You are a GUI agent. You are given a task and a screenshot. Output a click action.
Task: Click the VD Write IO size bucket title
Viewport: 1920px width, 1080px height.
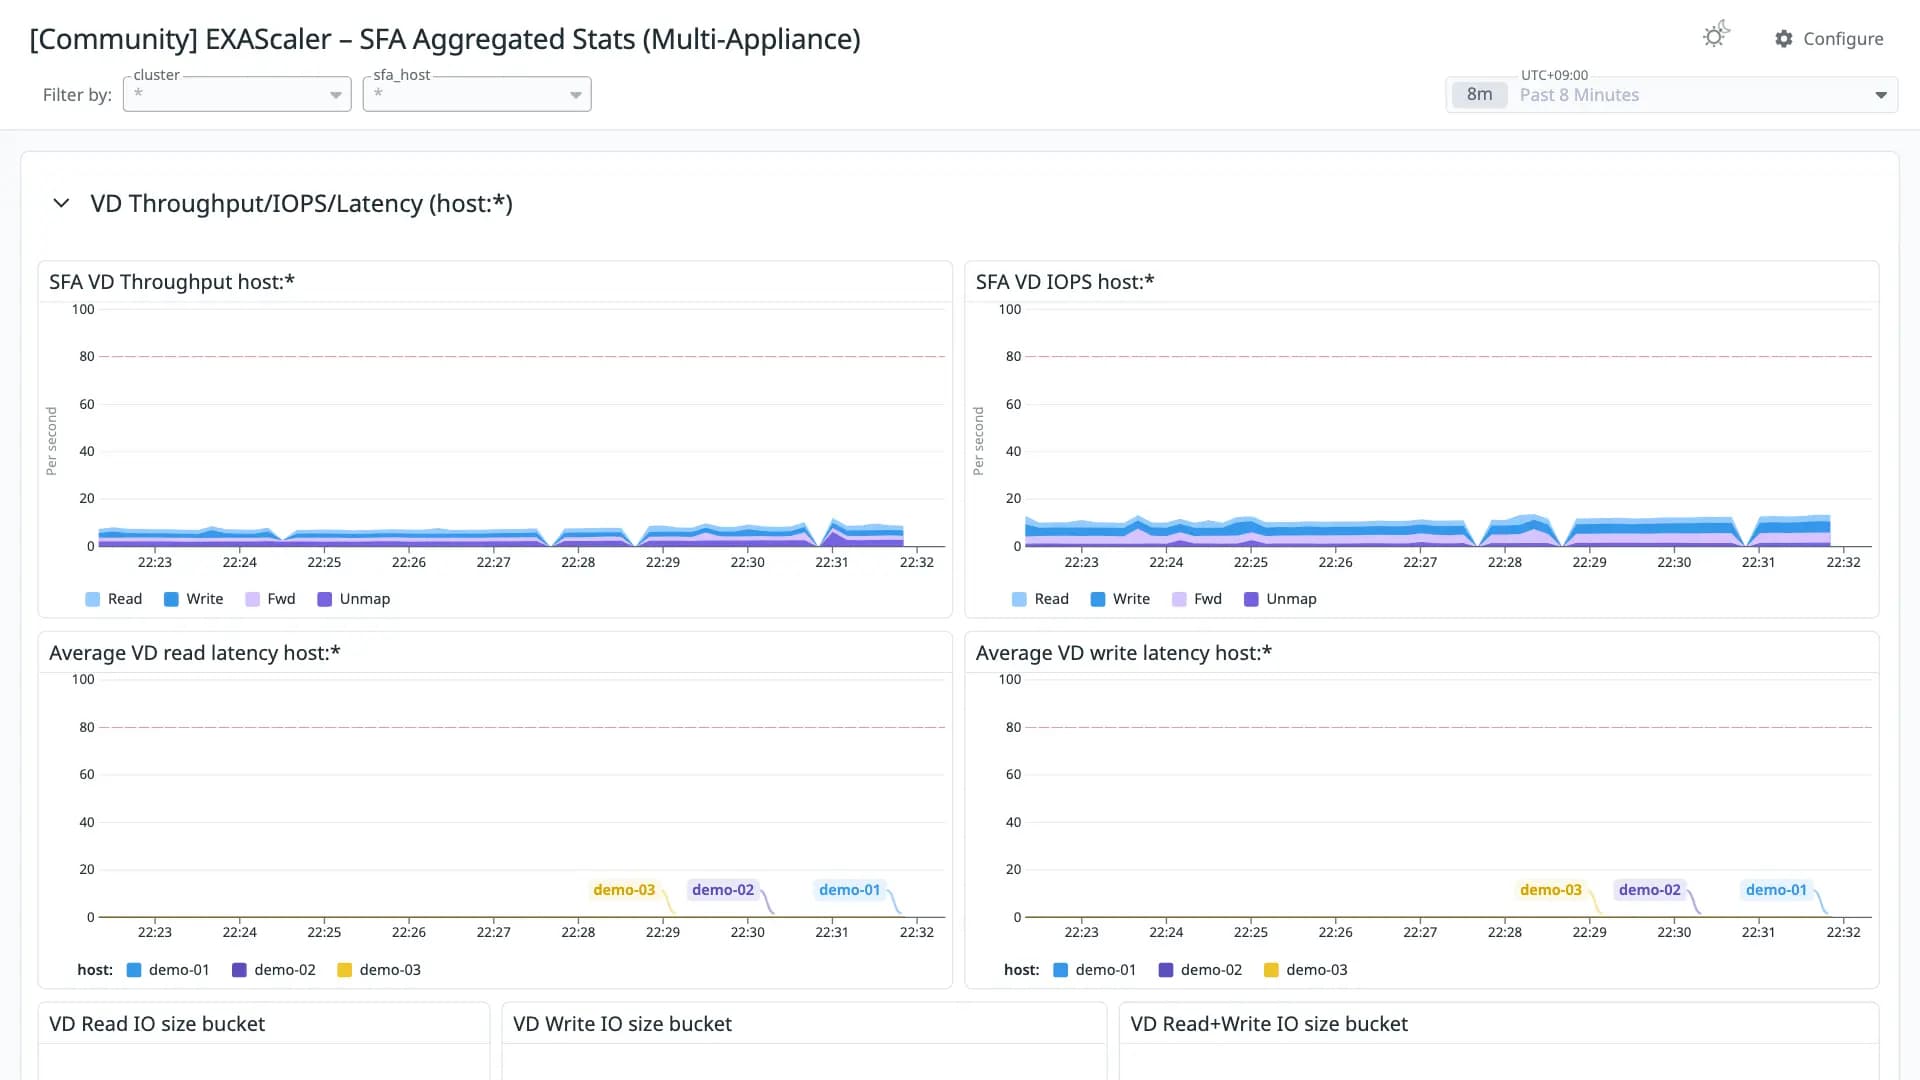click(622, 1024)
